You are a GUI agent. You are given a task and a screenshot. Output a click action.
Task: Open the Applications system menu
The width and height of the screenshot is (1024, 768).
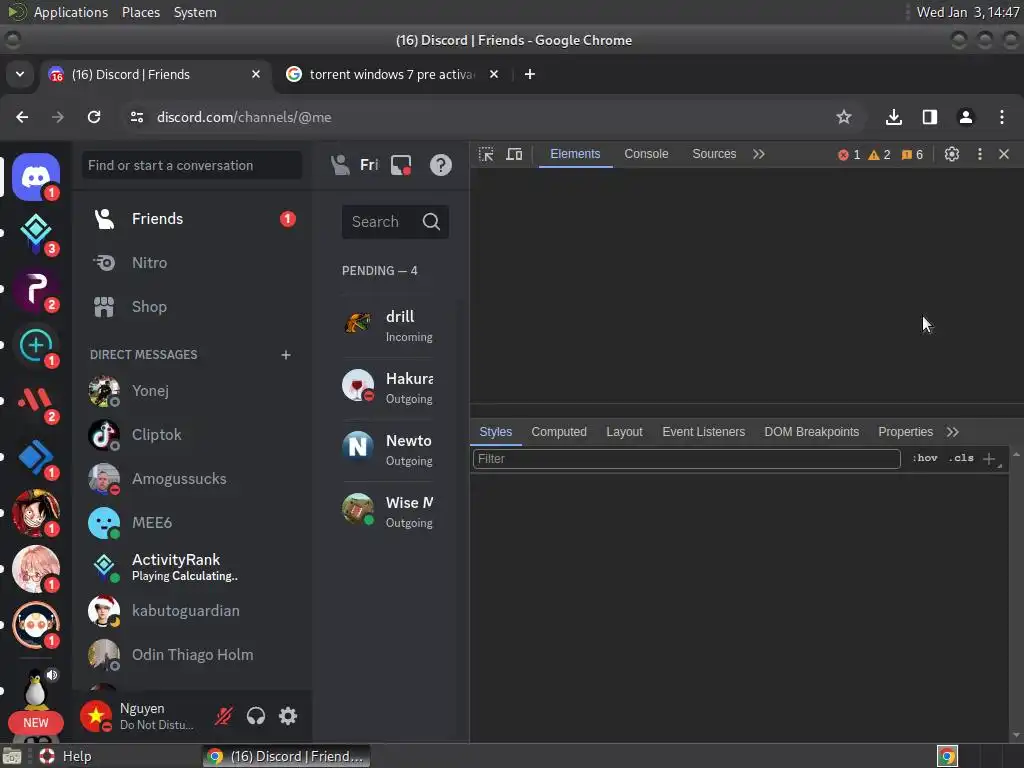(x=71, y=12)
